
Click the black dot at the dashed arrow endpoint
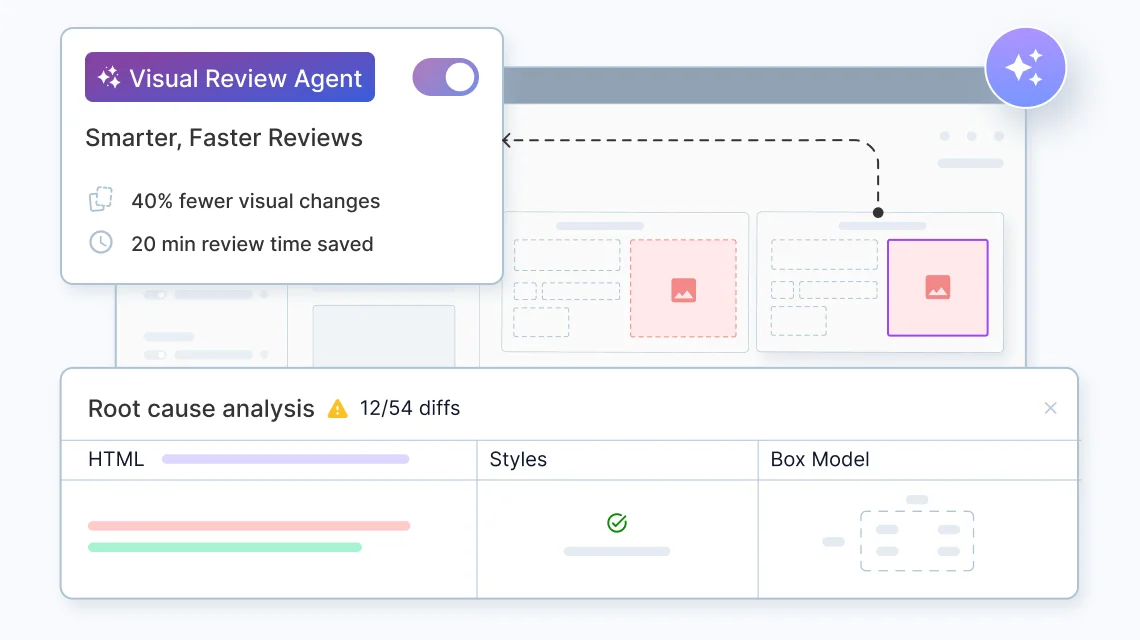(878, 212)
